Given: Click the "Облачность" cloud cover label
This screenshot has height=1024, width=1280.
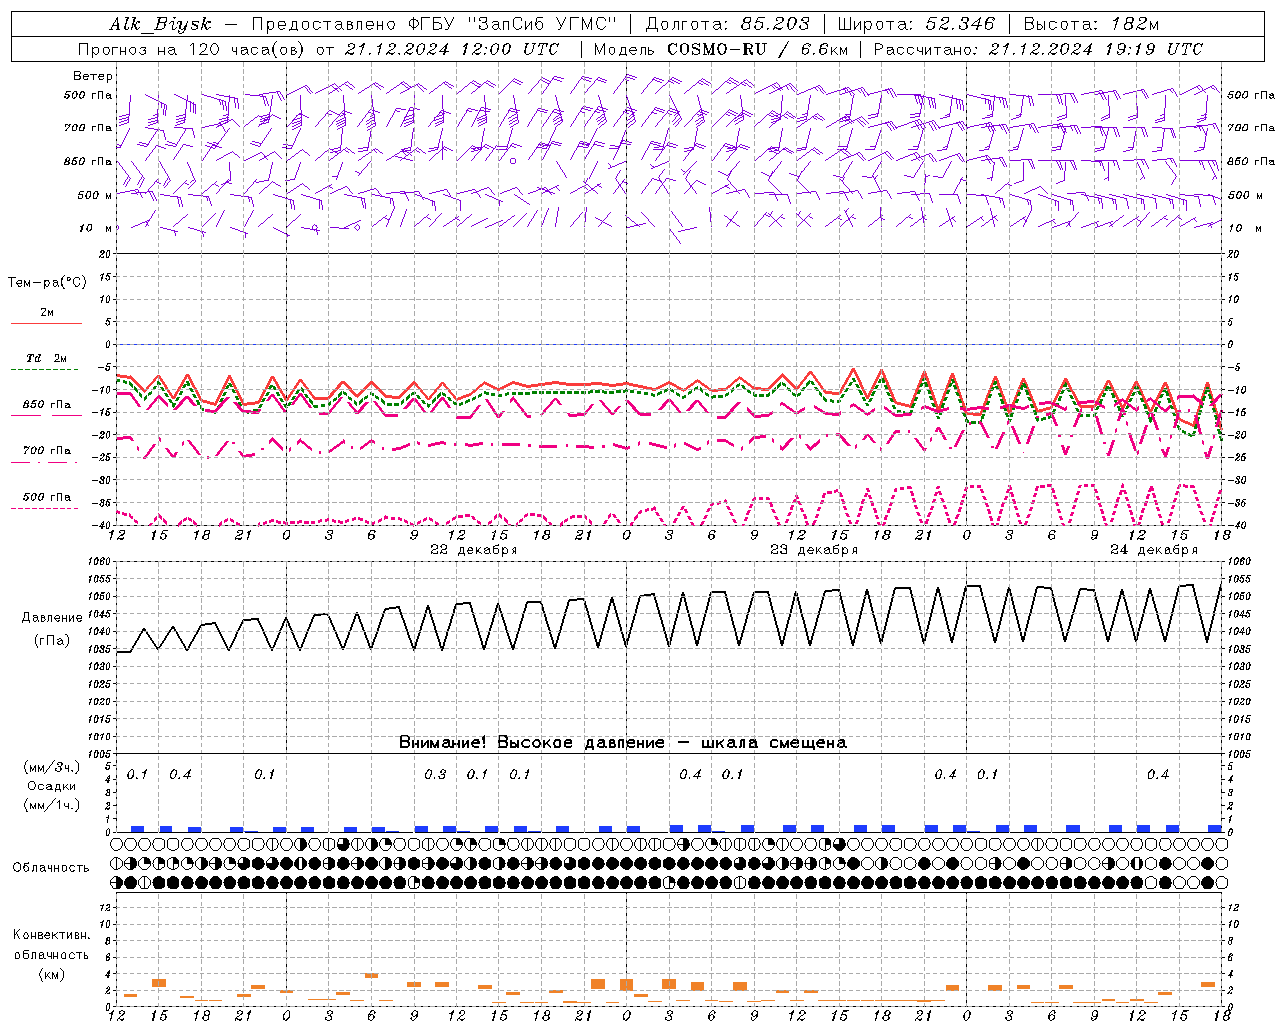Looking at the screenshot, I should coord(51,868).
